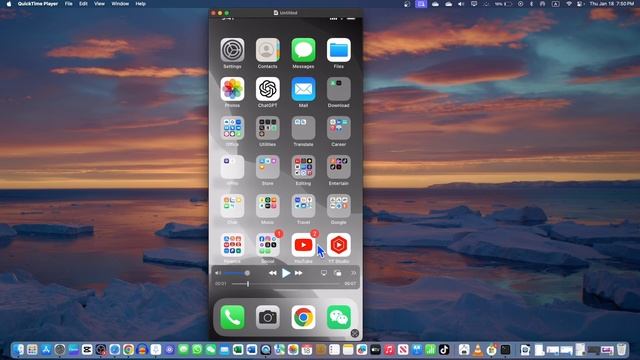The image size is (640, 360).
Task: Open the View menu
Action: coord(99,4)
